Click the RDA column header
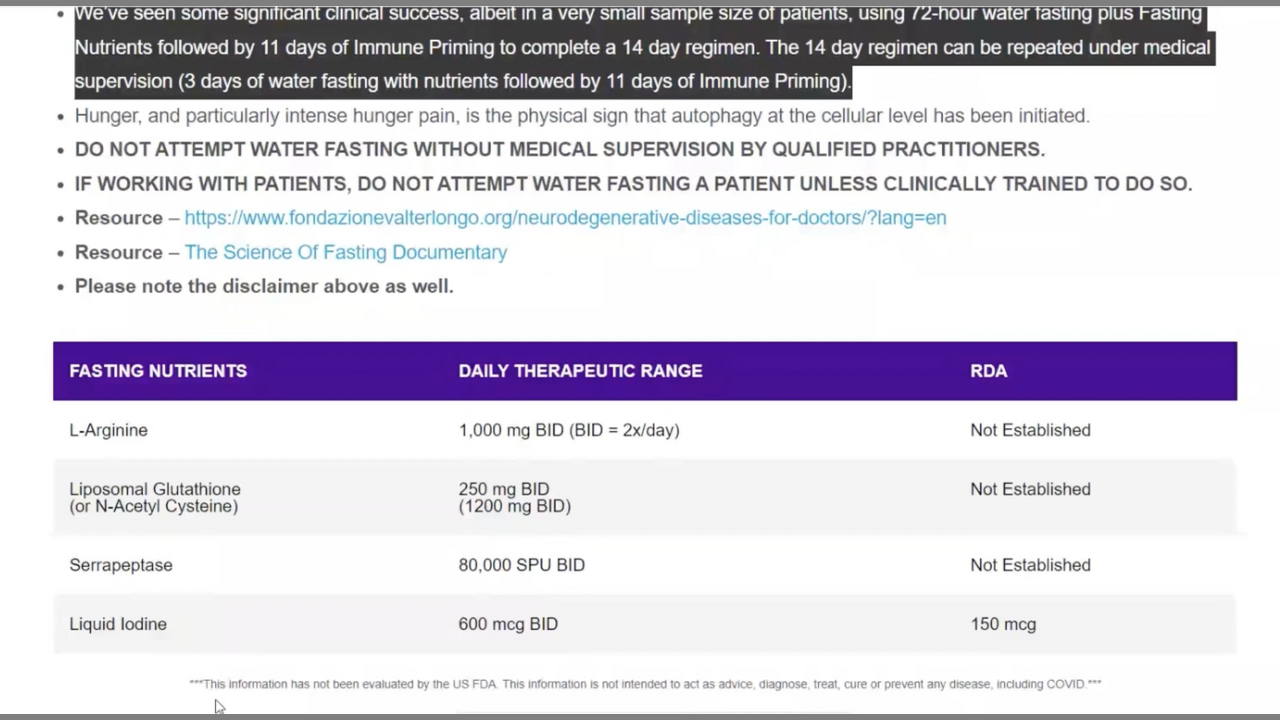 tap(988, 371)
